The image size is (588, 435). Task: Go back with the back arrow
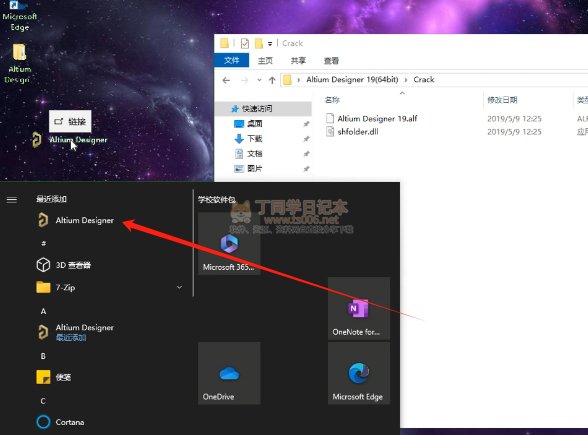(x=226, y=80)
